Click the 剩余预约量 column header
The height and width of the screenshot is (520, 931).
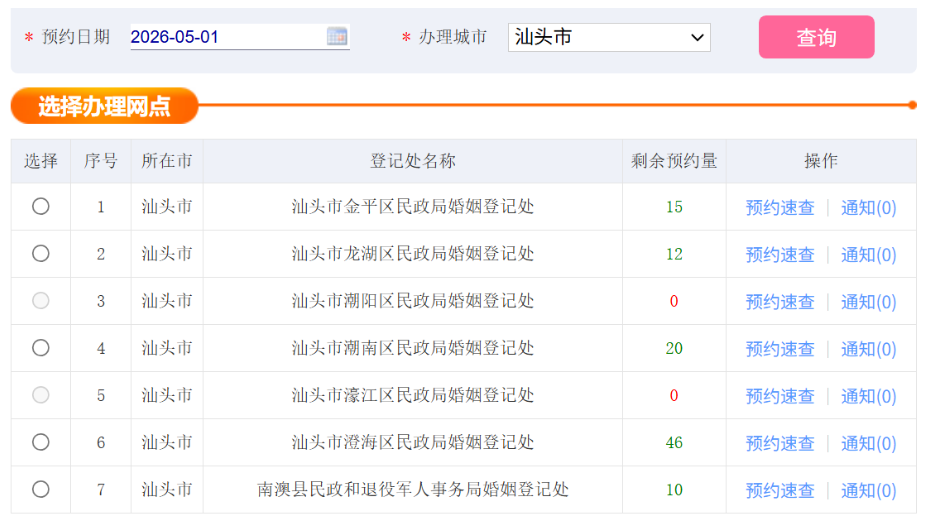tap(674, 161)
